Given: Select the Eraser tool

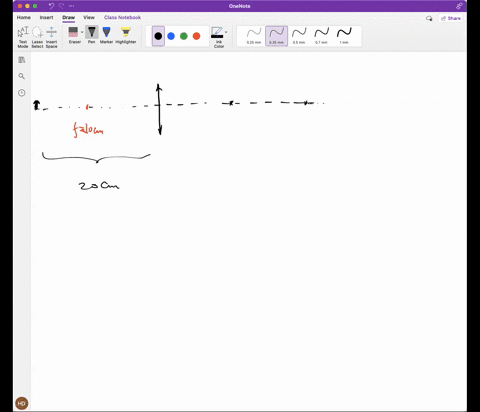Looking at the screenshot, I should coord(74,35).
